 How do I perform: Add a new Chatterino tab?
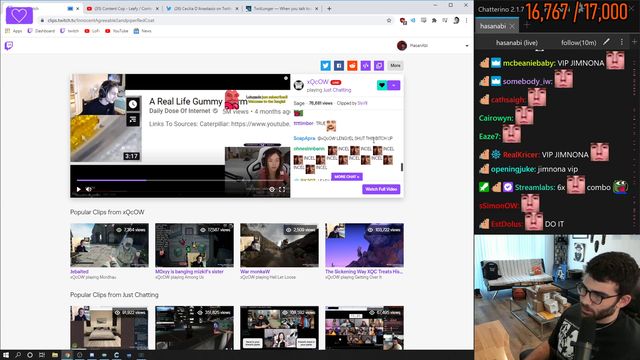[527, 25]
